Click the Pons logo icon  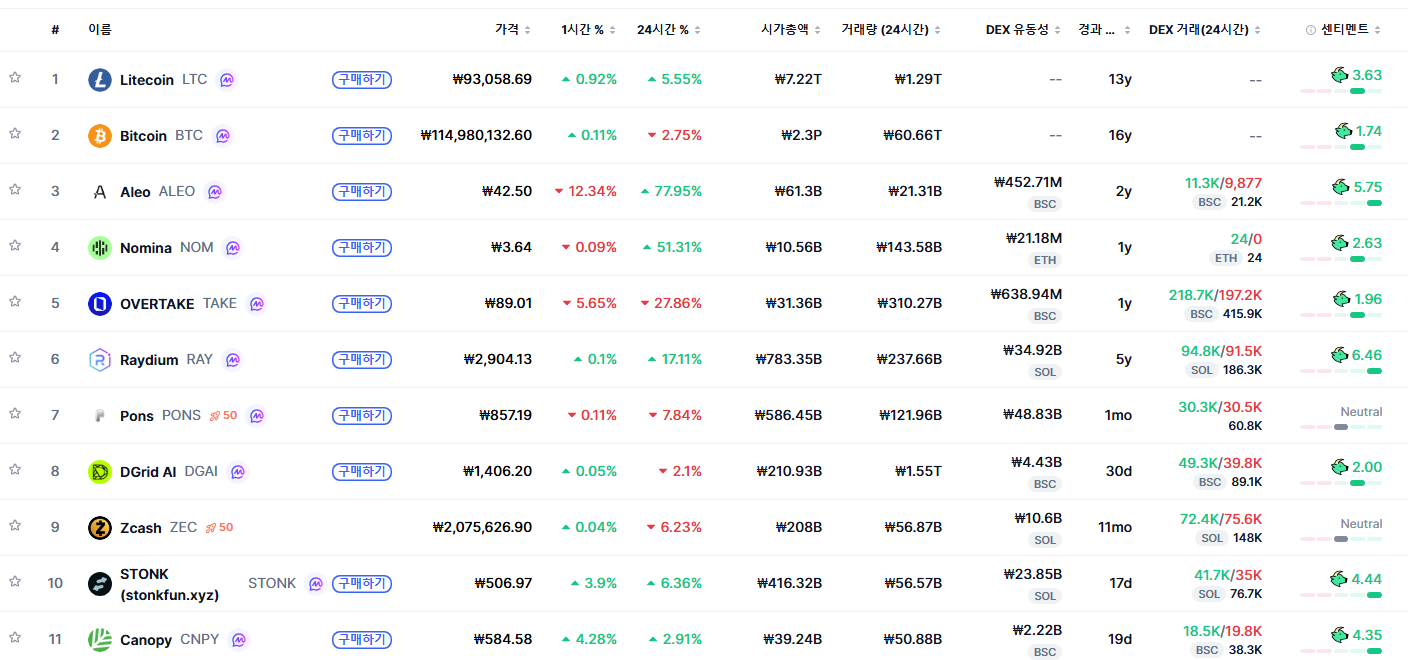[x=100, y=416]
